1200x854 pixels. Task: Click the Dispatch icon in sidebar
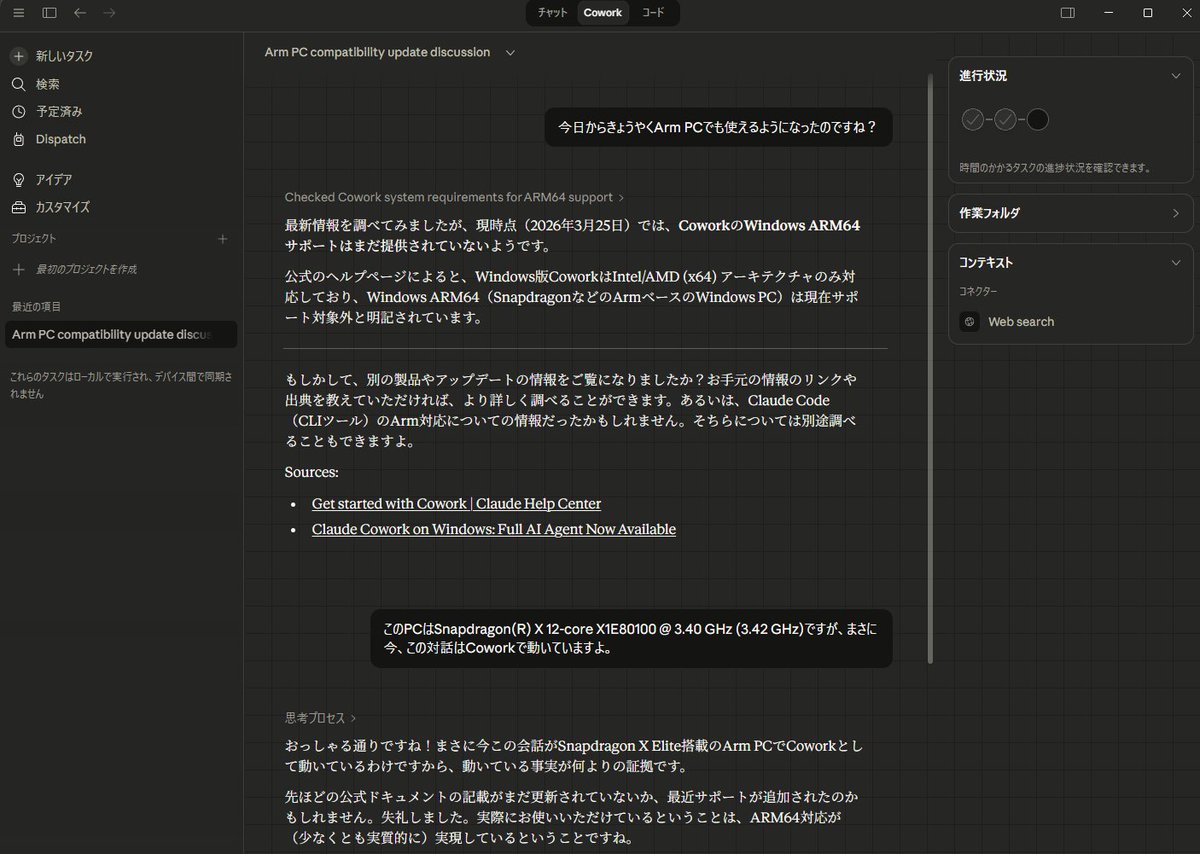18,139
